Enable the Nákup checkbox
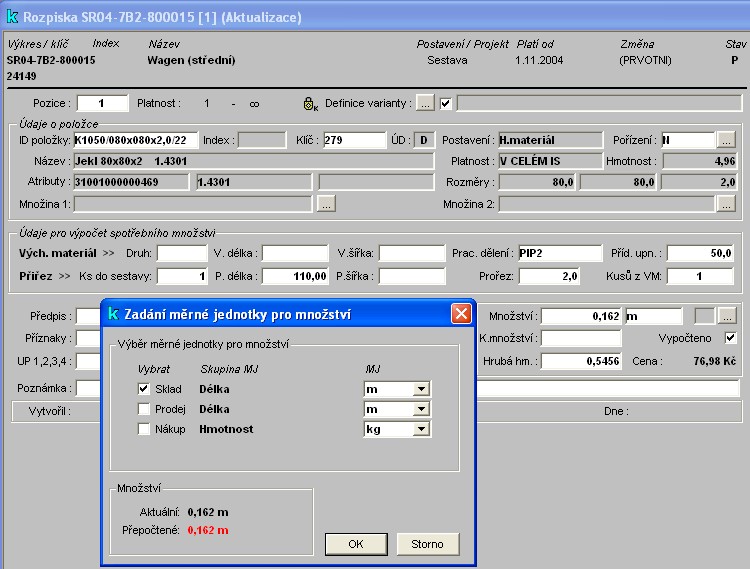Image resolution: width=750 pixels, height=569 pixels. (x=143, y=429)
